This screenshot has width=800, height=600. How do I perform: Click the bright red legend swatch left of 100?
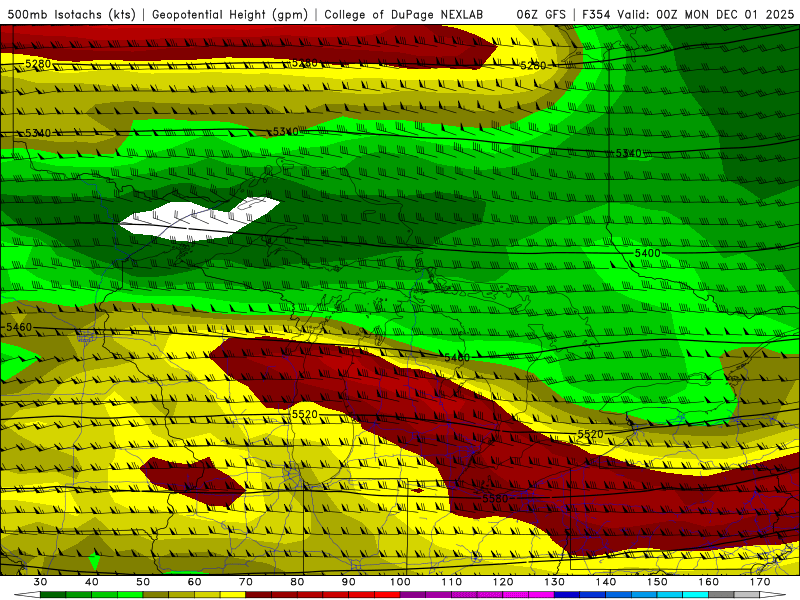tap(387, 595)
